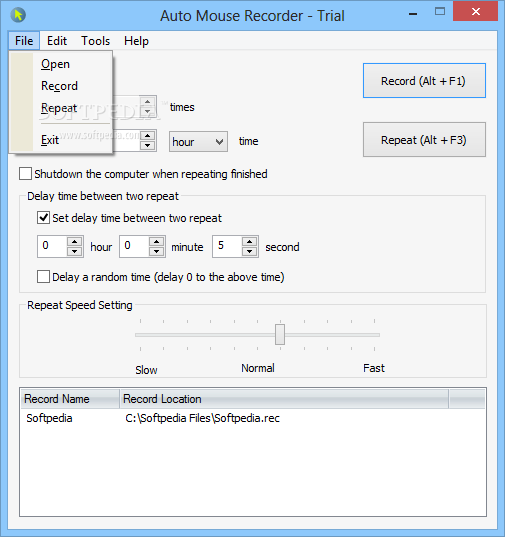Click the Auto Mouse Recorder app icon
Viewport: 505px width, 537px height.
(18, 15)
